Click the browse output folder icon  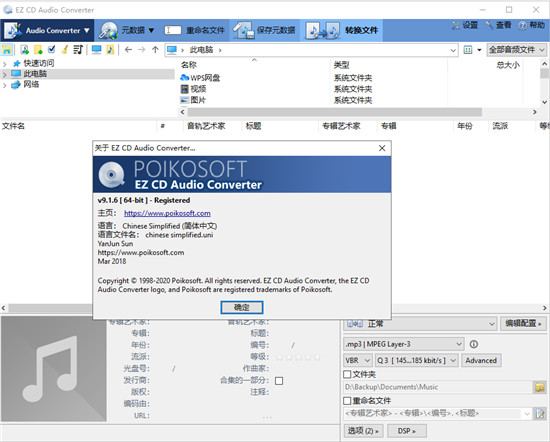click(x=540, y=387)
